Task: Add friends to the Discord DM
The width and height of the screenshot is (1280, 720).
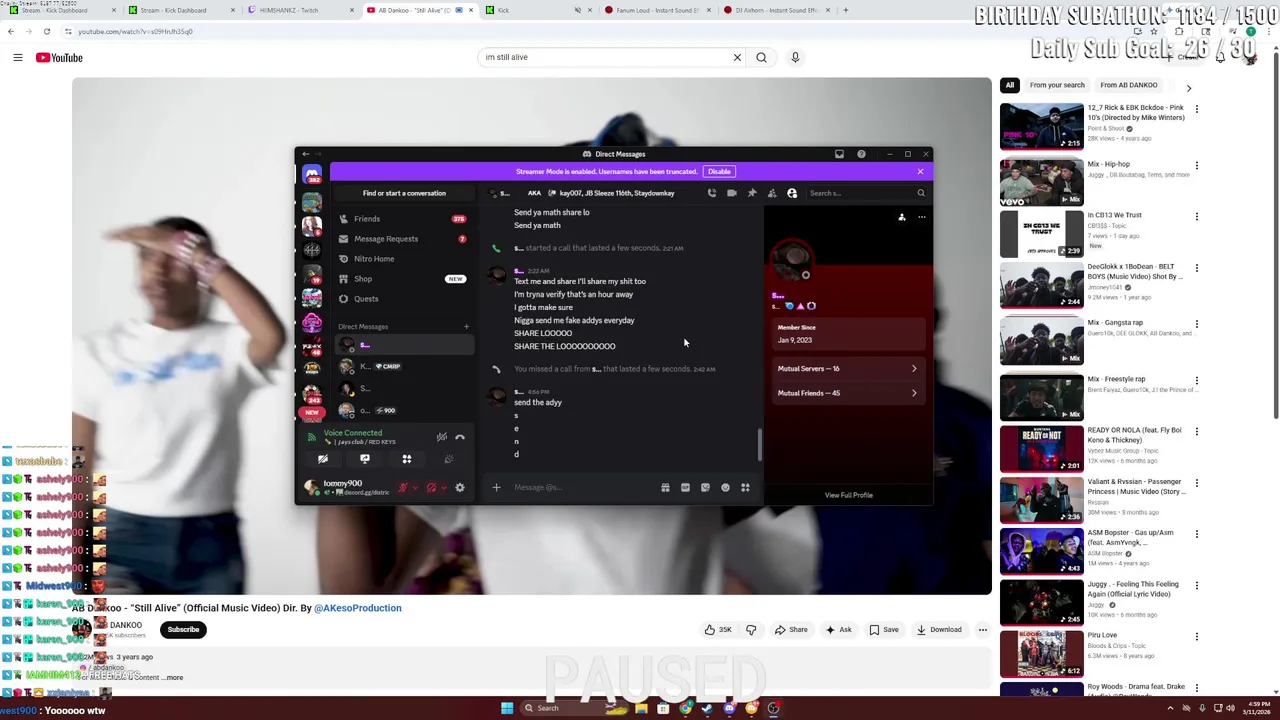Action: coord(772,193)
